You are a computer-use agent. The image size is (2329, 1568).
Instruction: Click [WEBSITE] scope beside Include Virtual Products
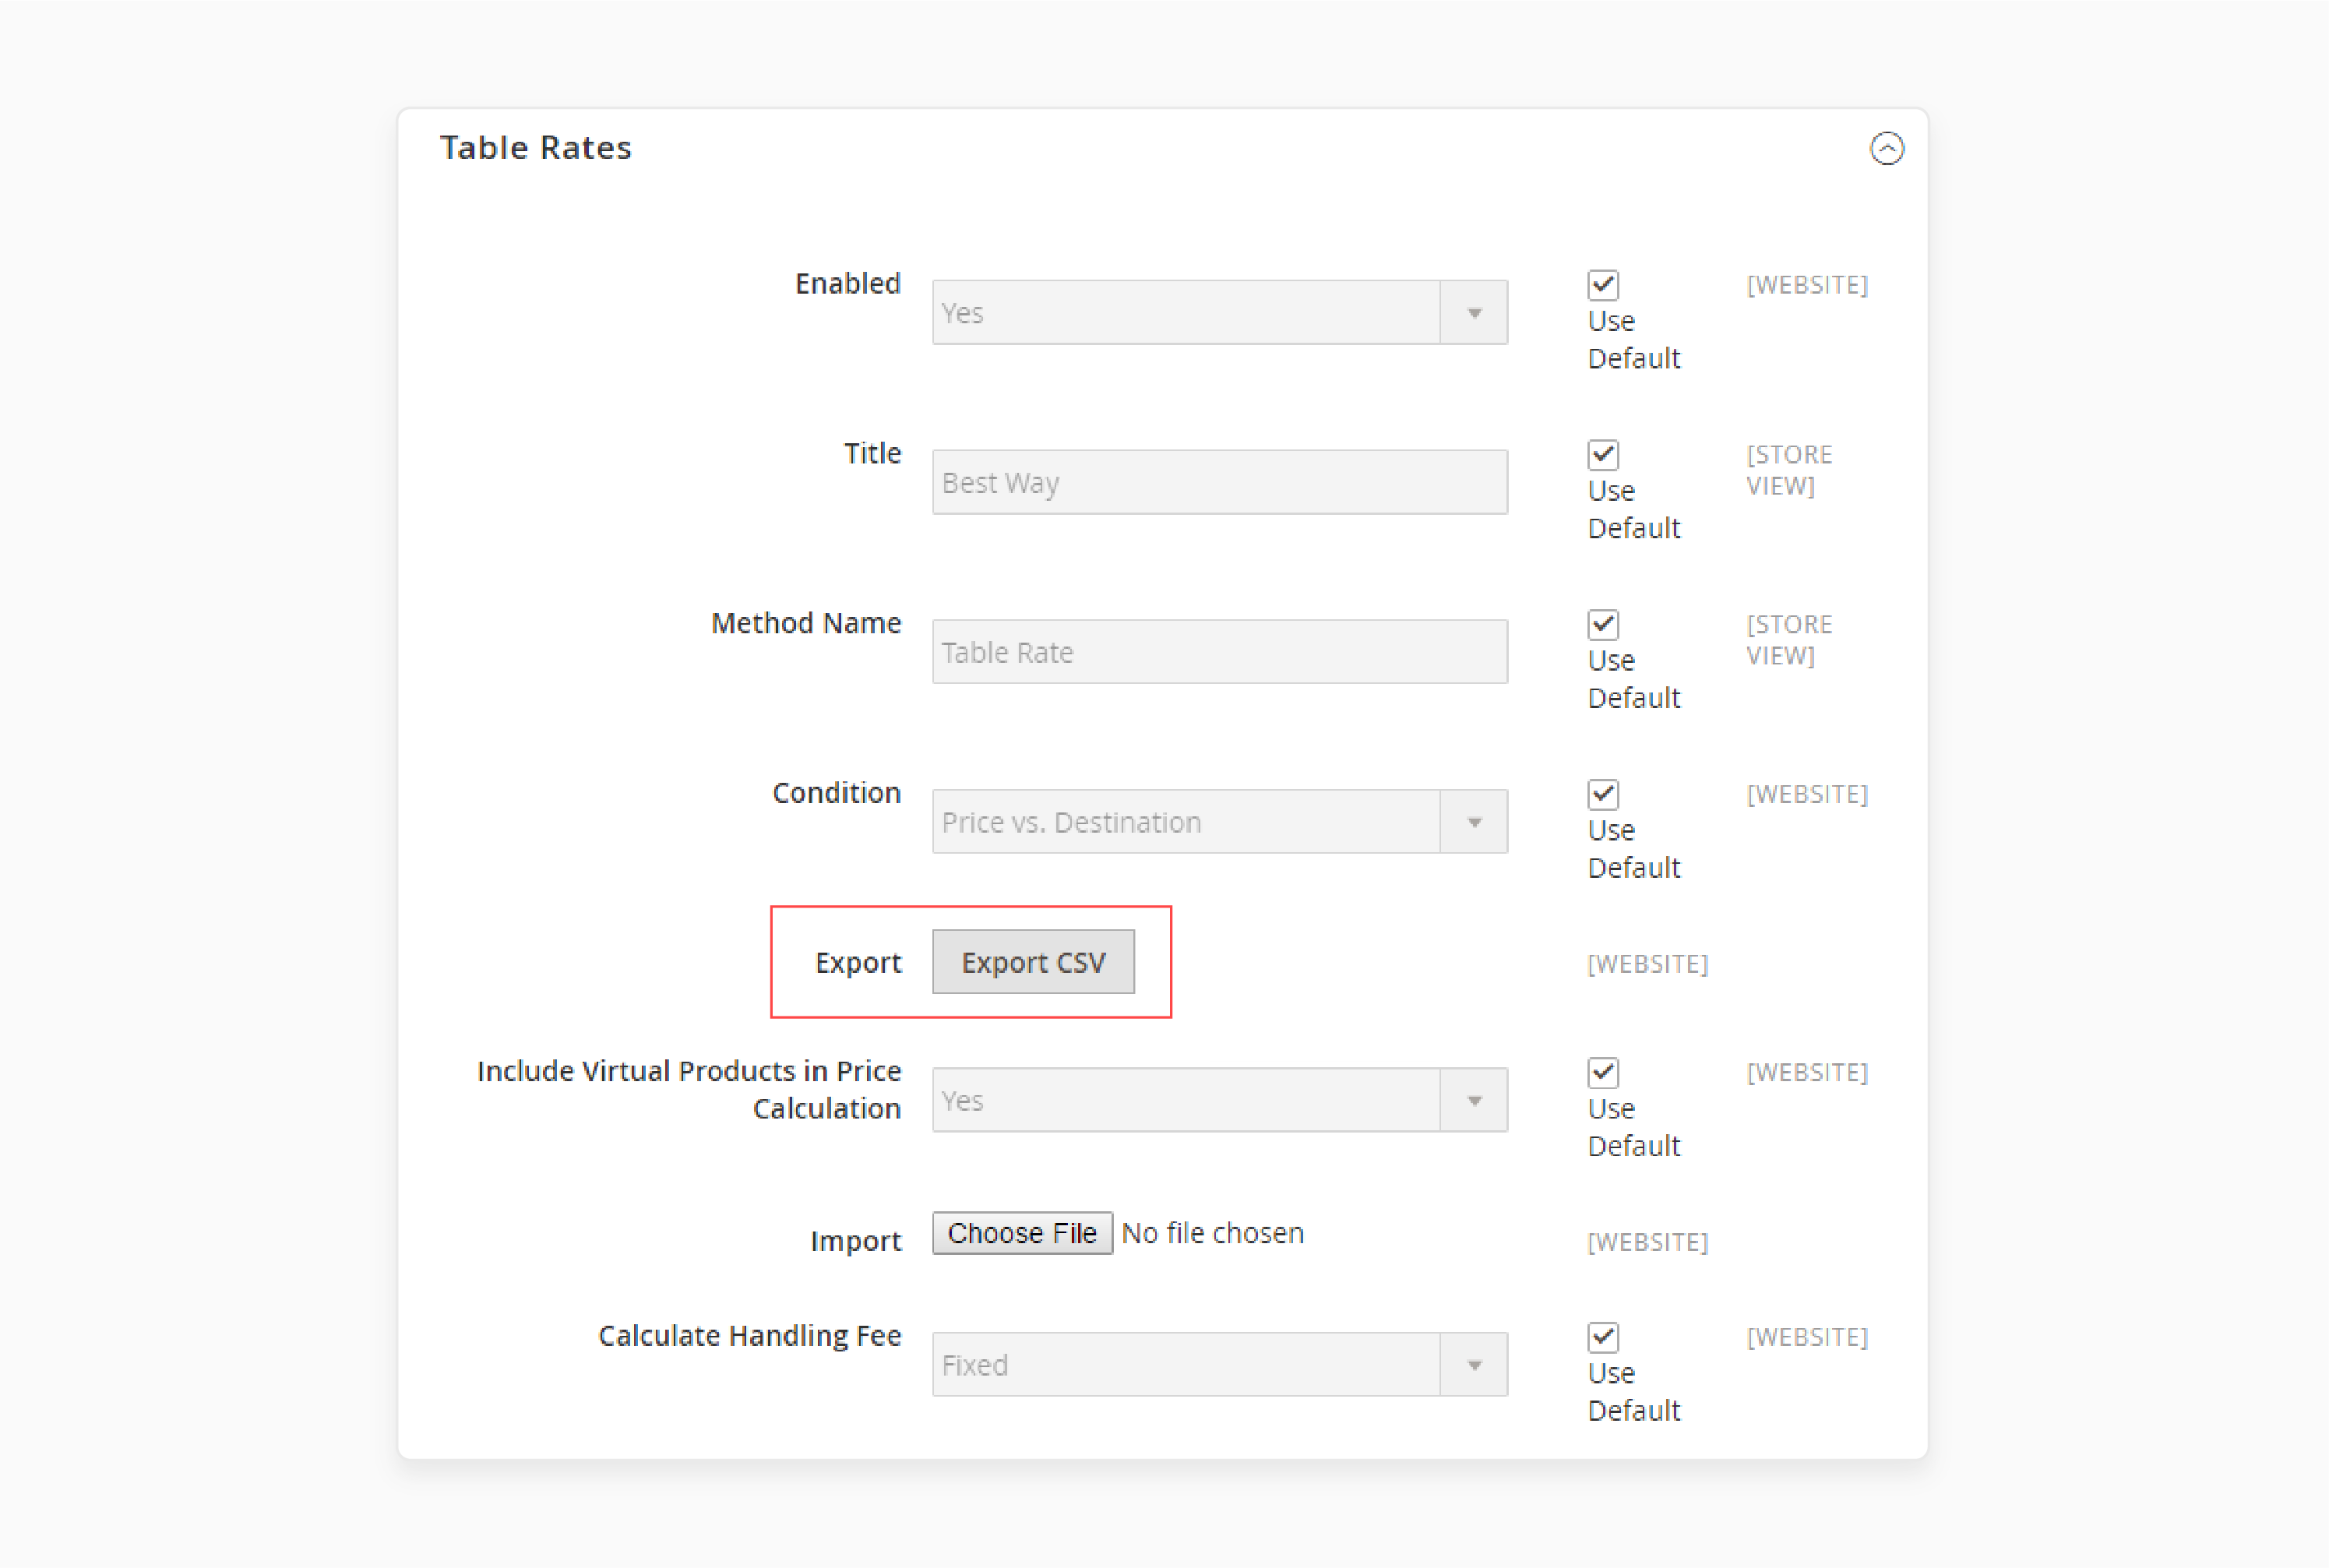[x=1807, y=1072]
